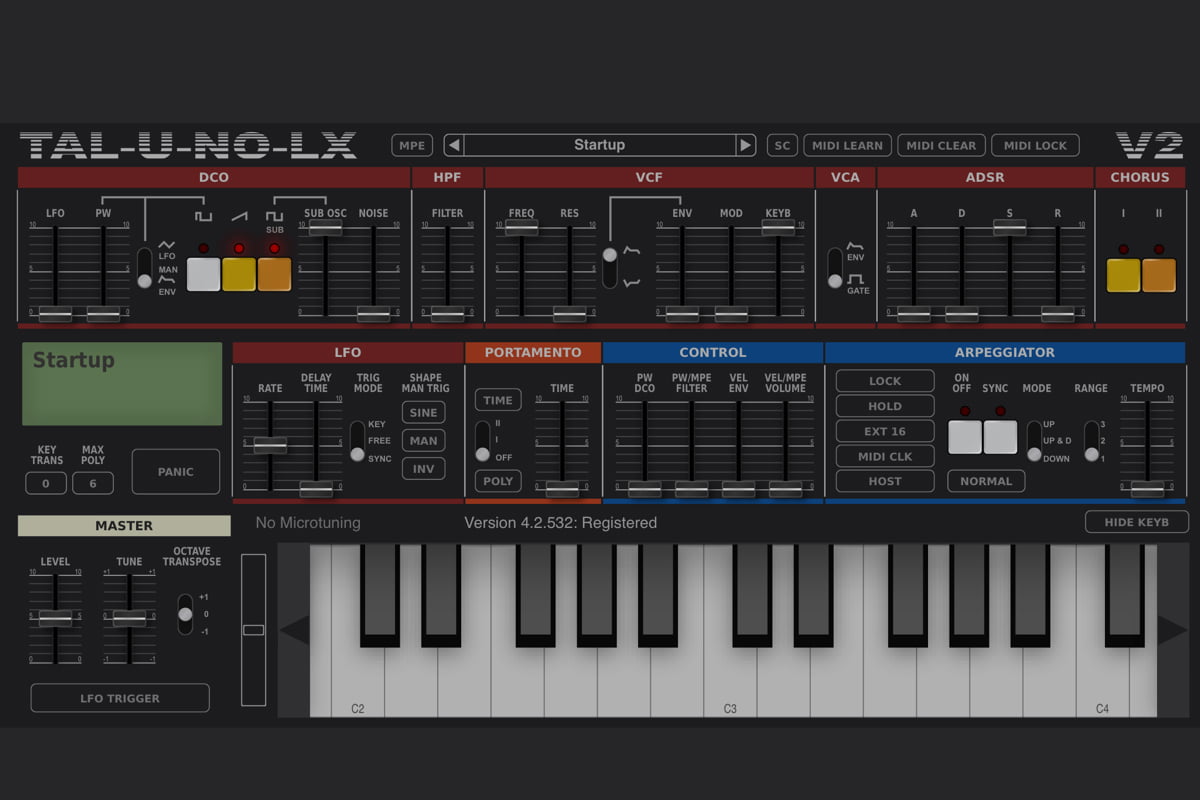
Task: Activate MIDI LEARN
Action: (847, 145)
